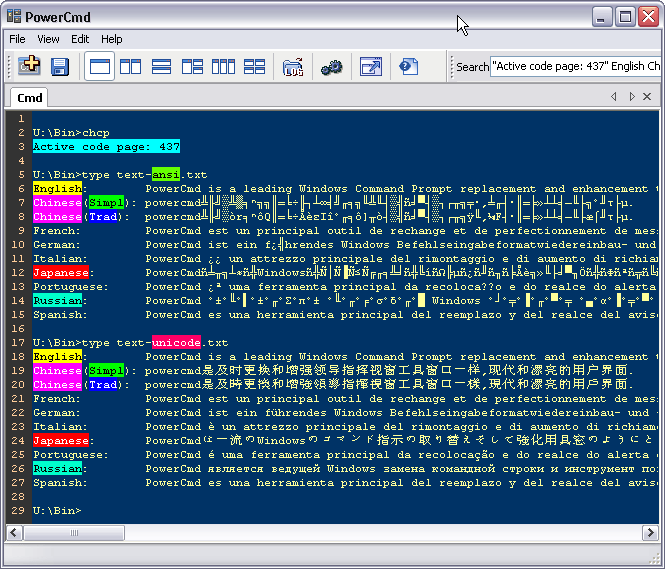665x569 pixels.
Task: Click the toolbar drag gripper beside Search
Action: pos(452,67)
